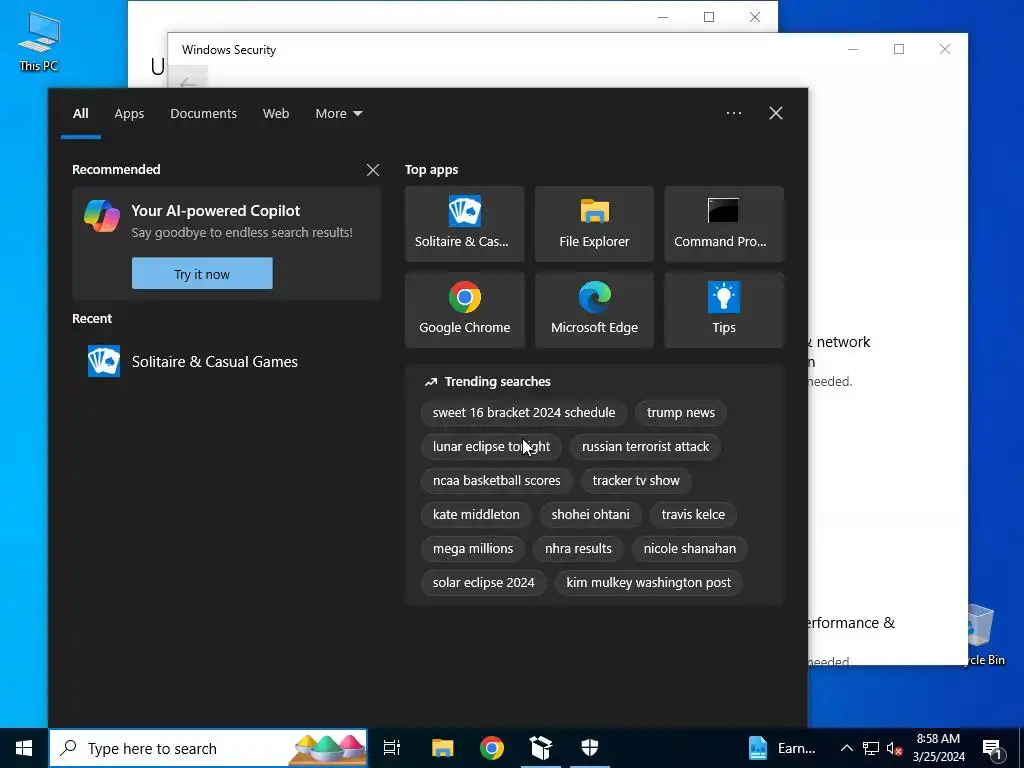1024x768 pixels.
Task: Open File Explorer from the taskbar
Action: (x=442, y=748)
